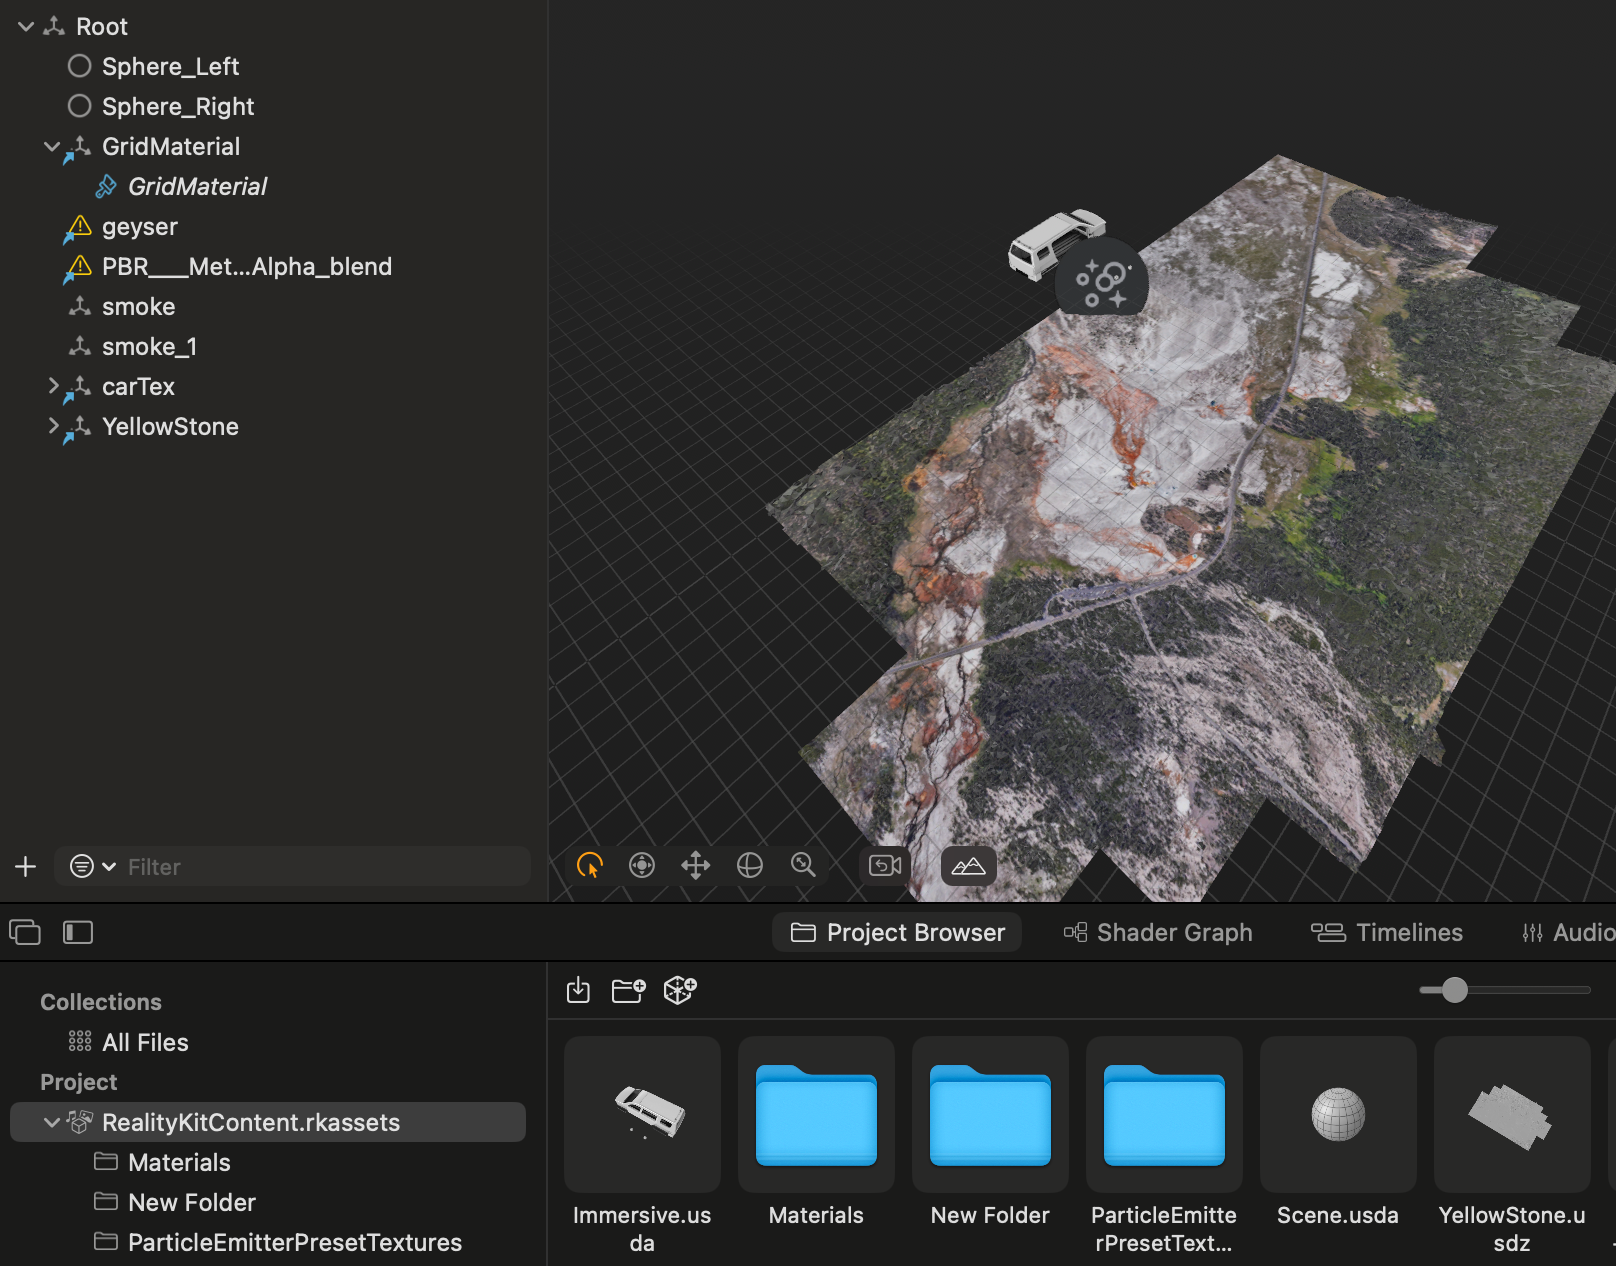
Task: Adjust the thumbnail size slider
Action: tap(1455, 990)
